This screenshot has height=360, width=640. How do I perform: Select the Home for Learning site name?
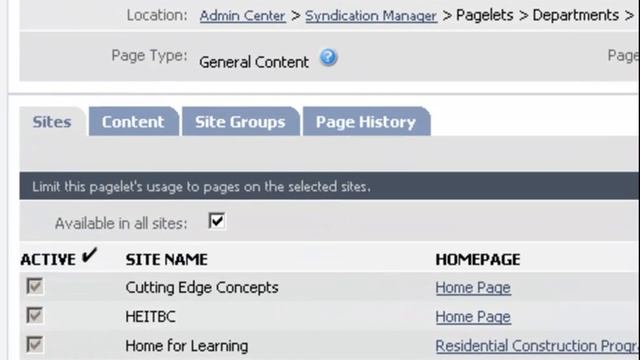pyautogui.click(x=187, y=346)
